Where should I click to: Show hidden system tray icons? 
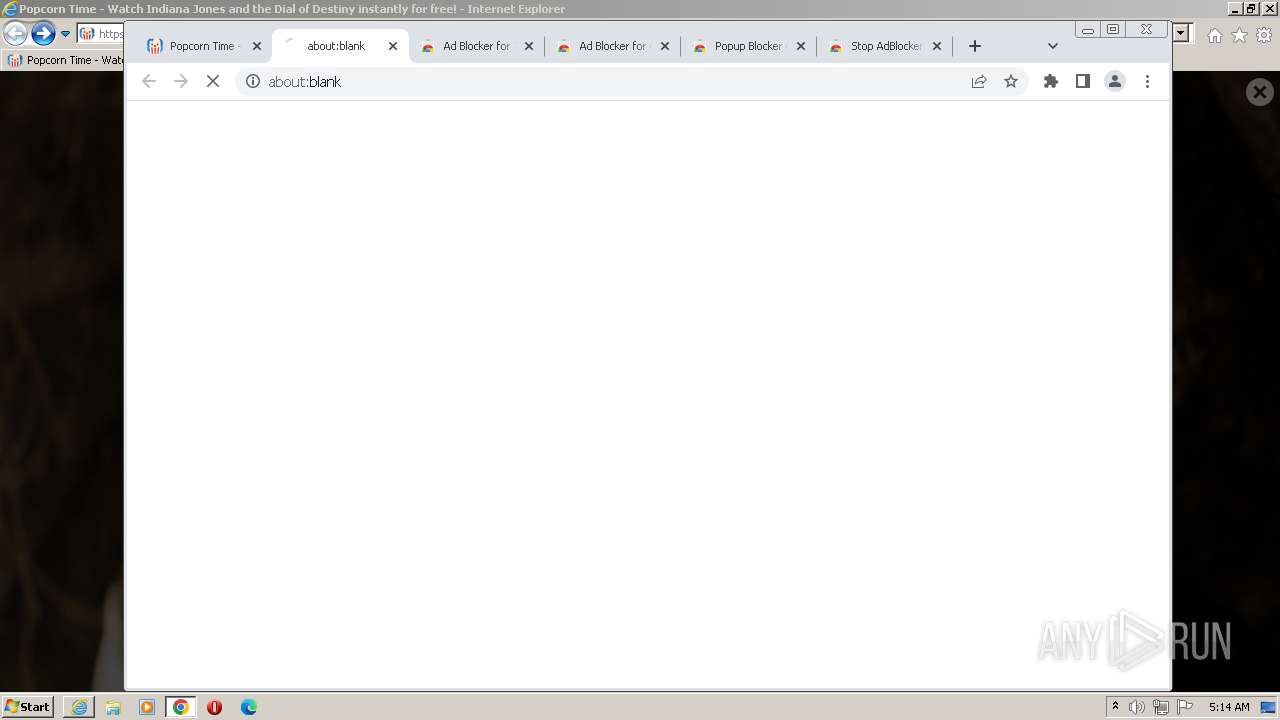coord(1115,707)
